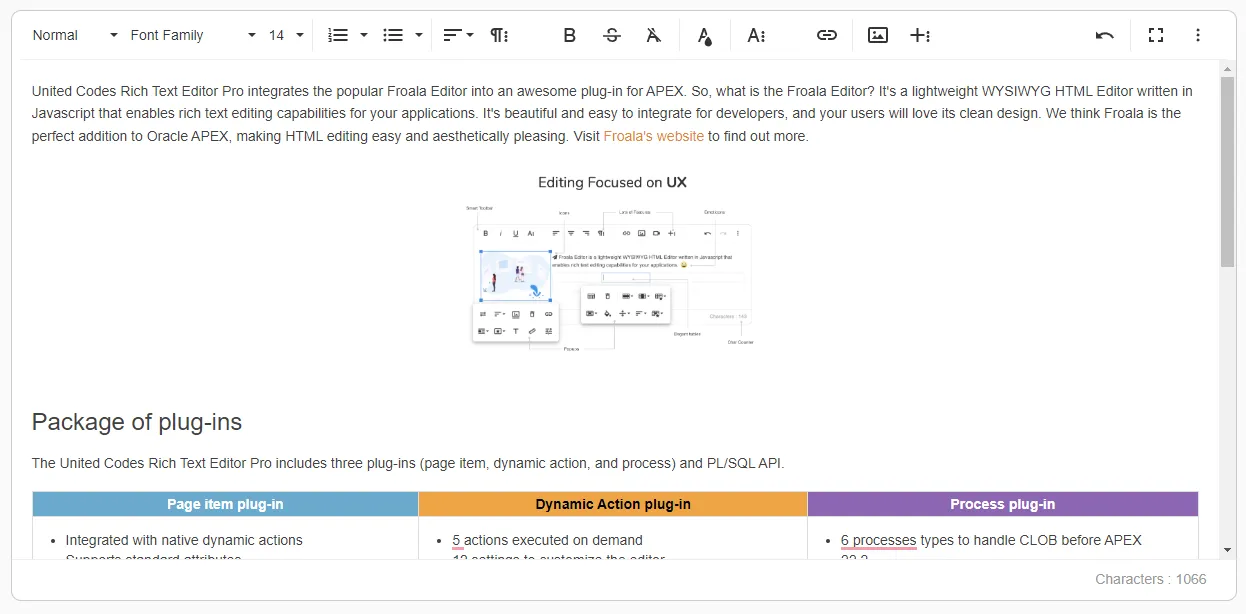Insert a link

pyautogui.click(x=827, y=35)
